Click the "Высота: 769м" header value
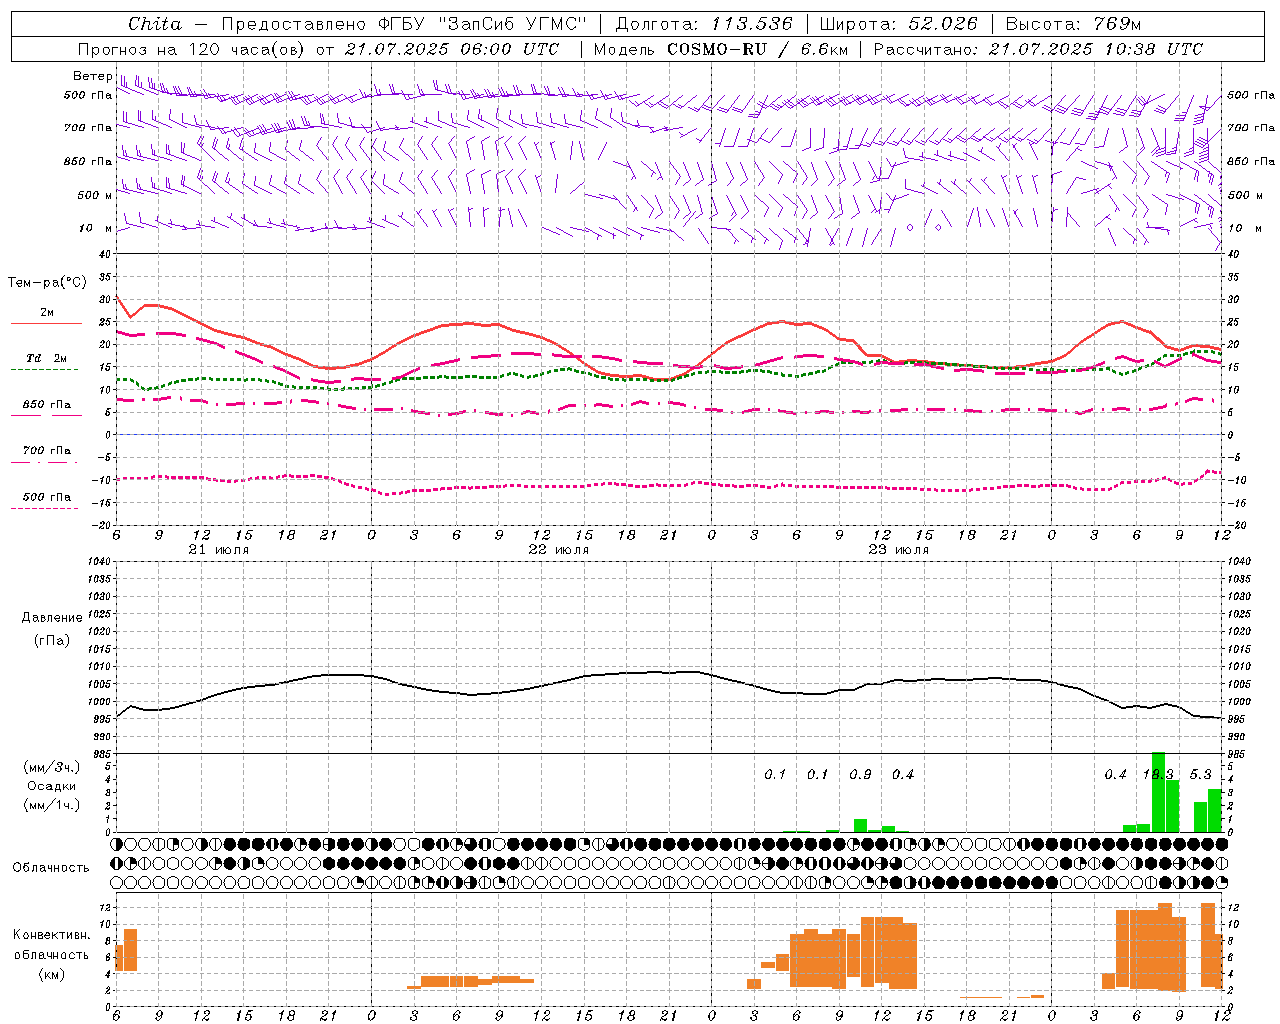Viewport: 1280px width, 1024px height. tap(1073, 24)
